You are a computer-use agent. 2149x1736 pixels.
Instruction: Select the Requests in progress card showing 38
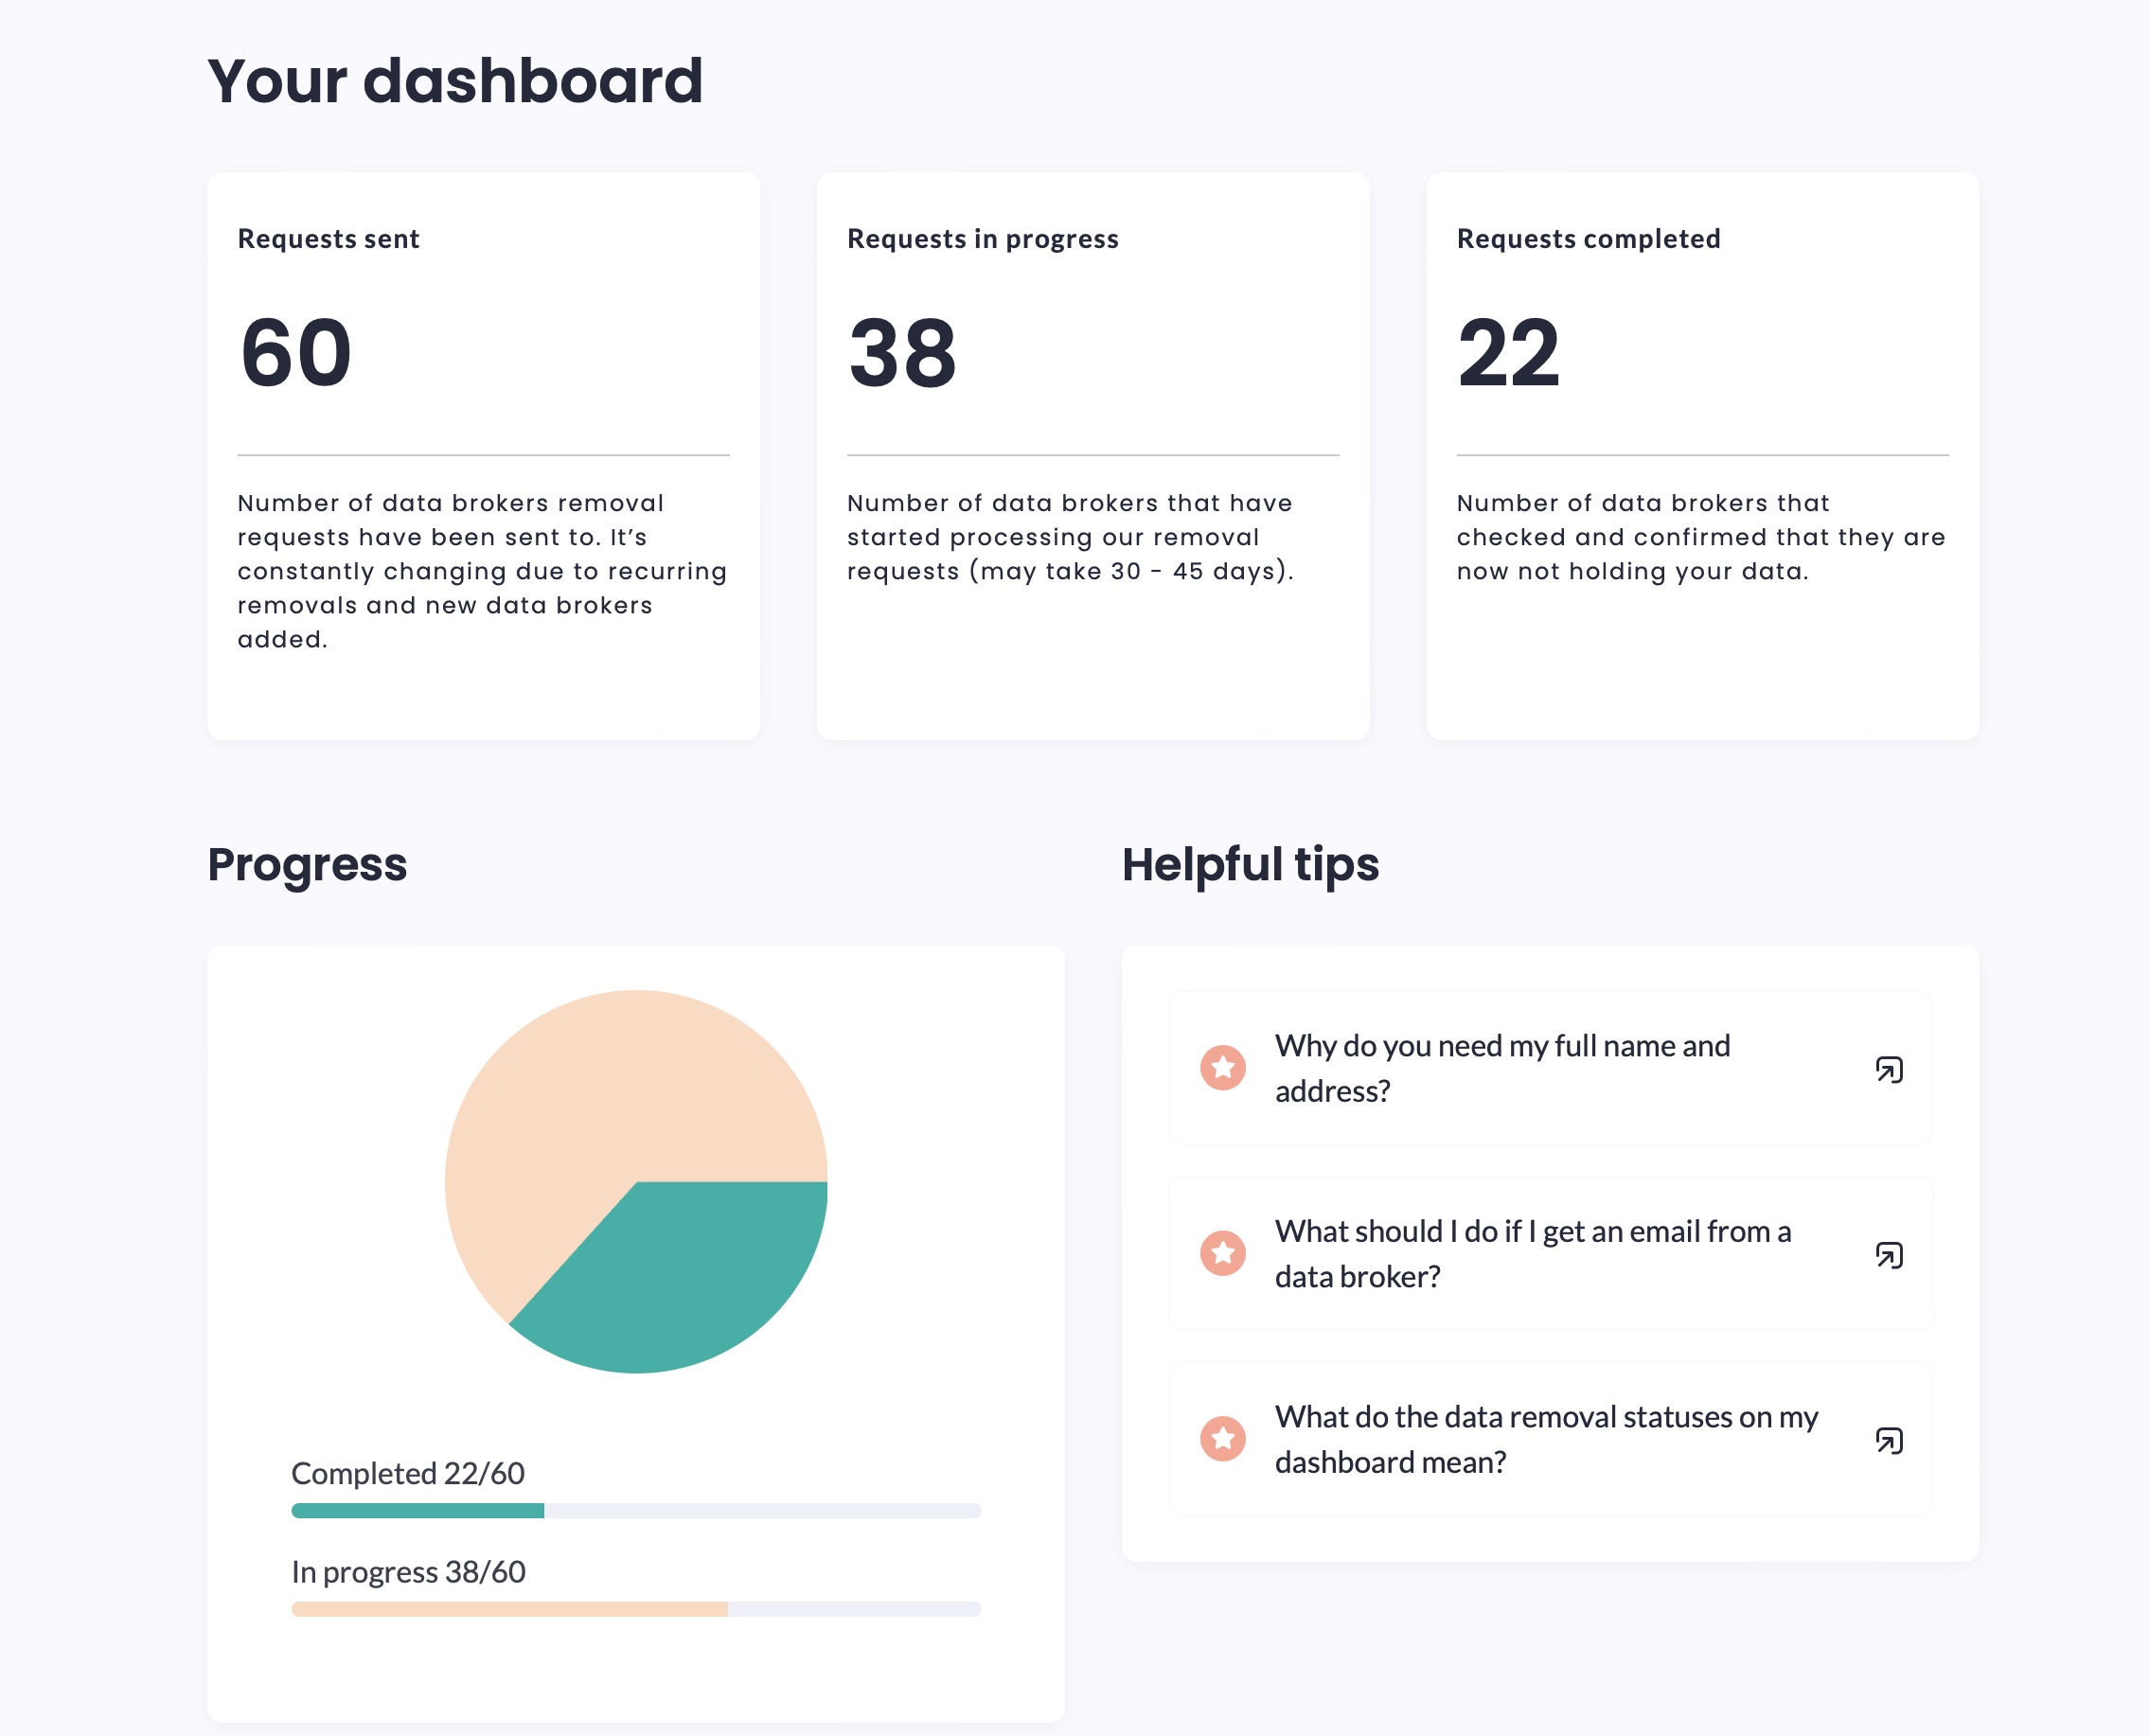(1092, 455)
